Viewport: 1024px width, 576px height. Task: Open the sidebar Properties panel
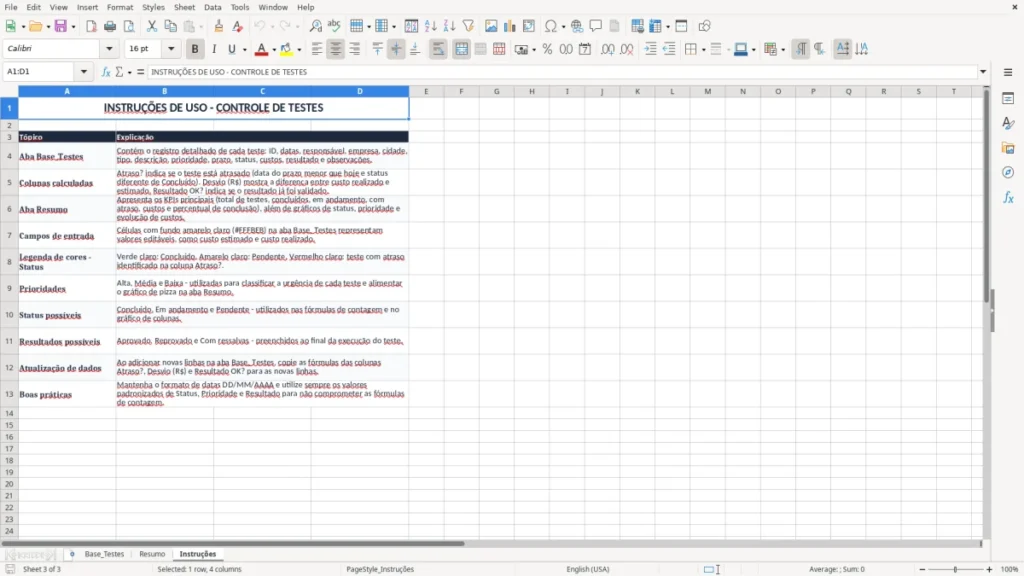(1008, 99)
